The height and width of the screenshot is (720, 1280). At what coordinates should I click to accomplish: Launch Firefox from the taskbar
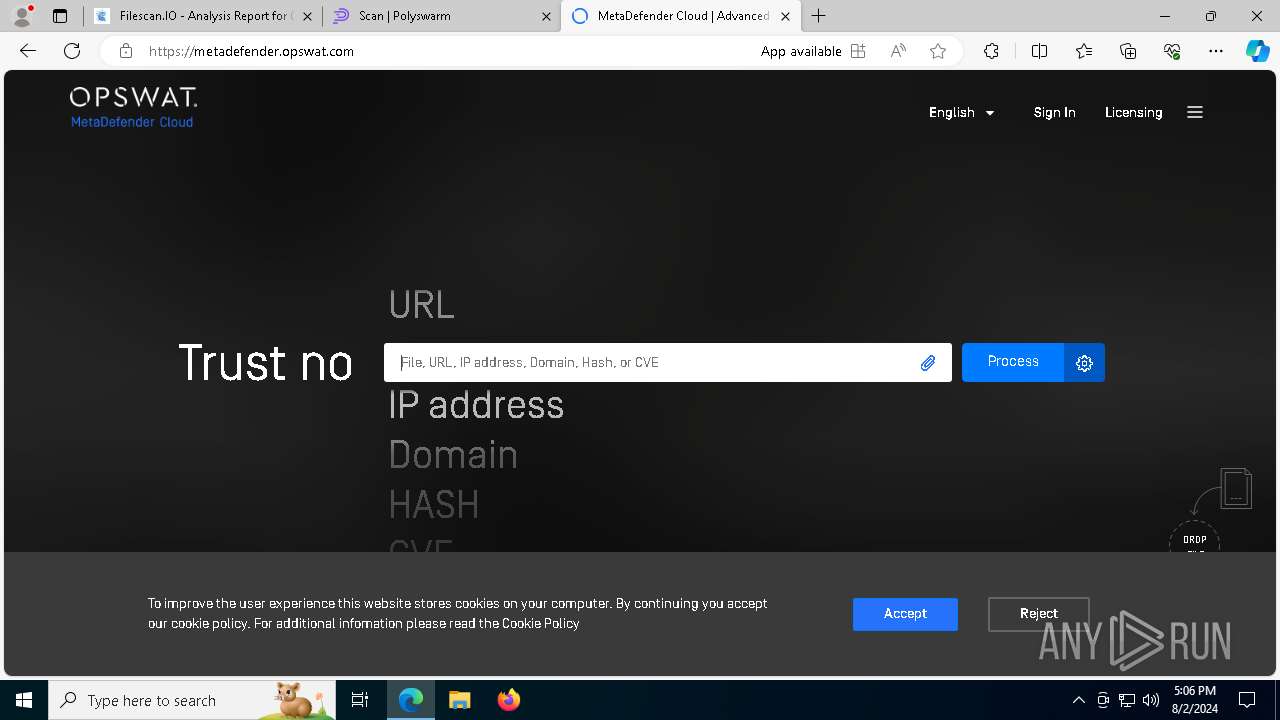click(508, 700)
